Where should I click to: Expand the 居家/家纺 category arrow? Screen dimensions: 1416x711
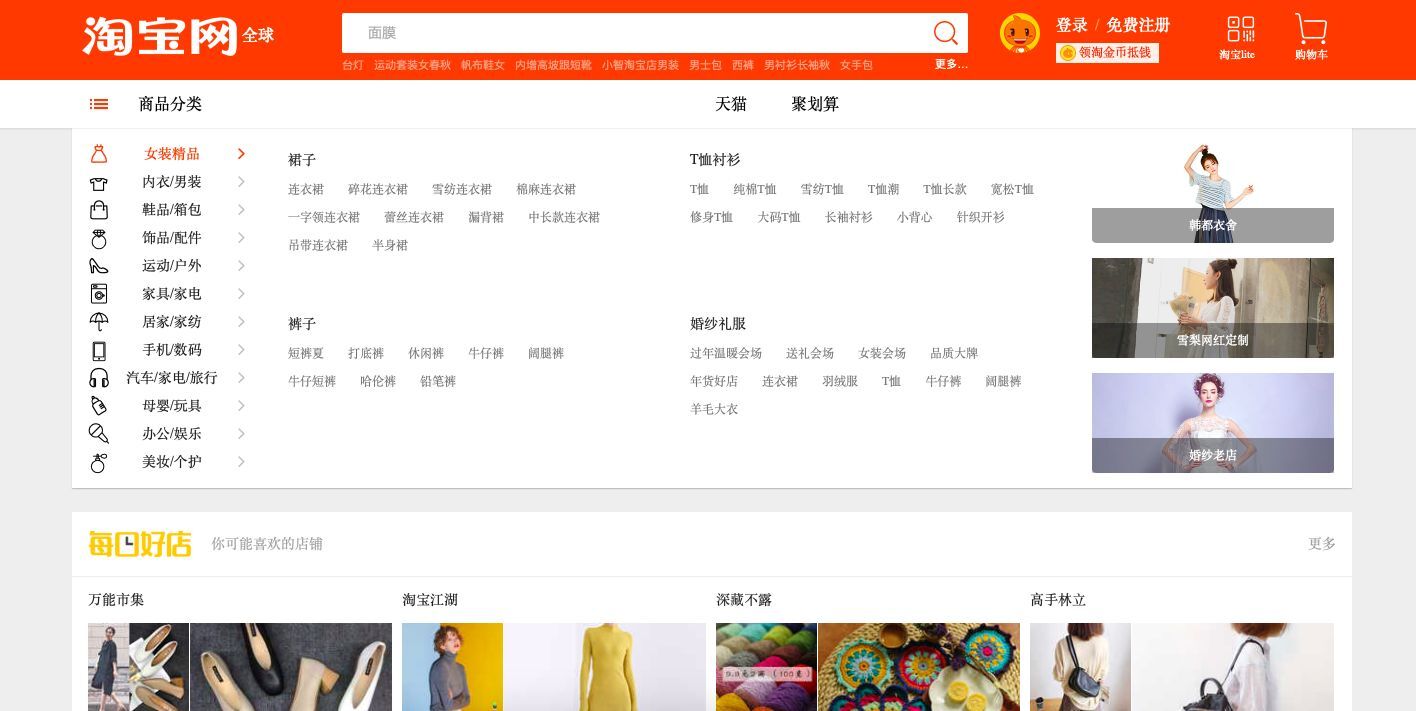click(241, 321)
